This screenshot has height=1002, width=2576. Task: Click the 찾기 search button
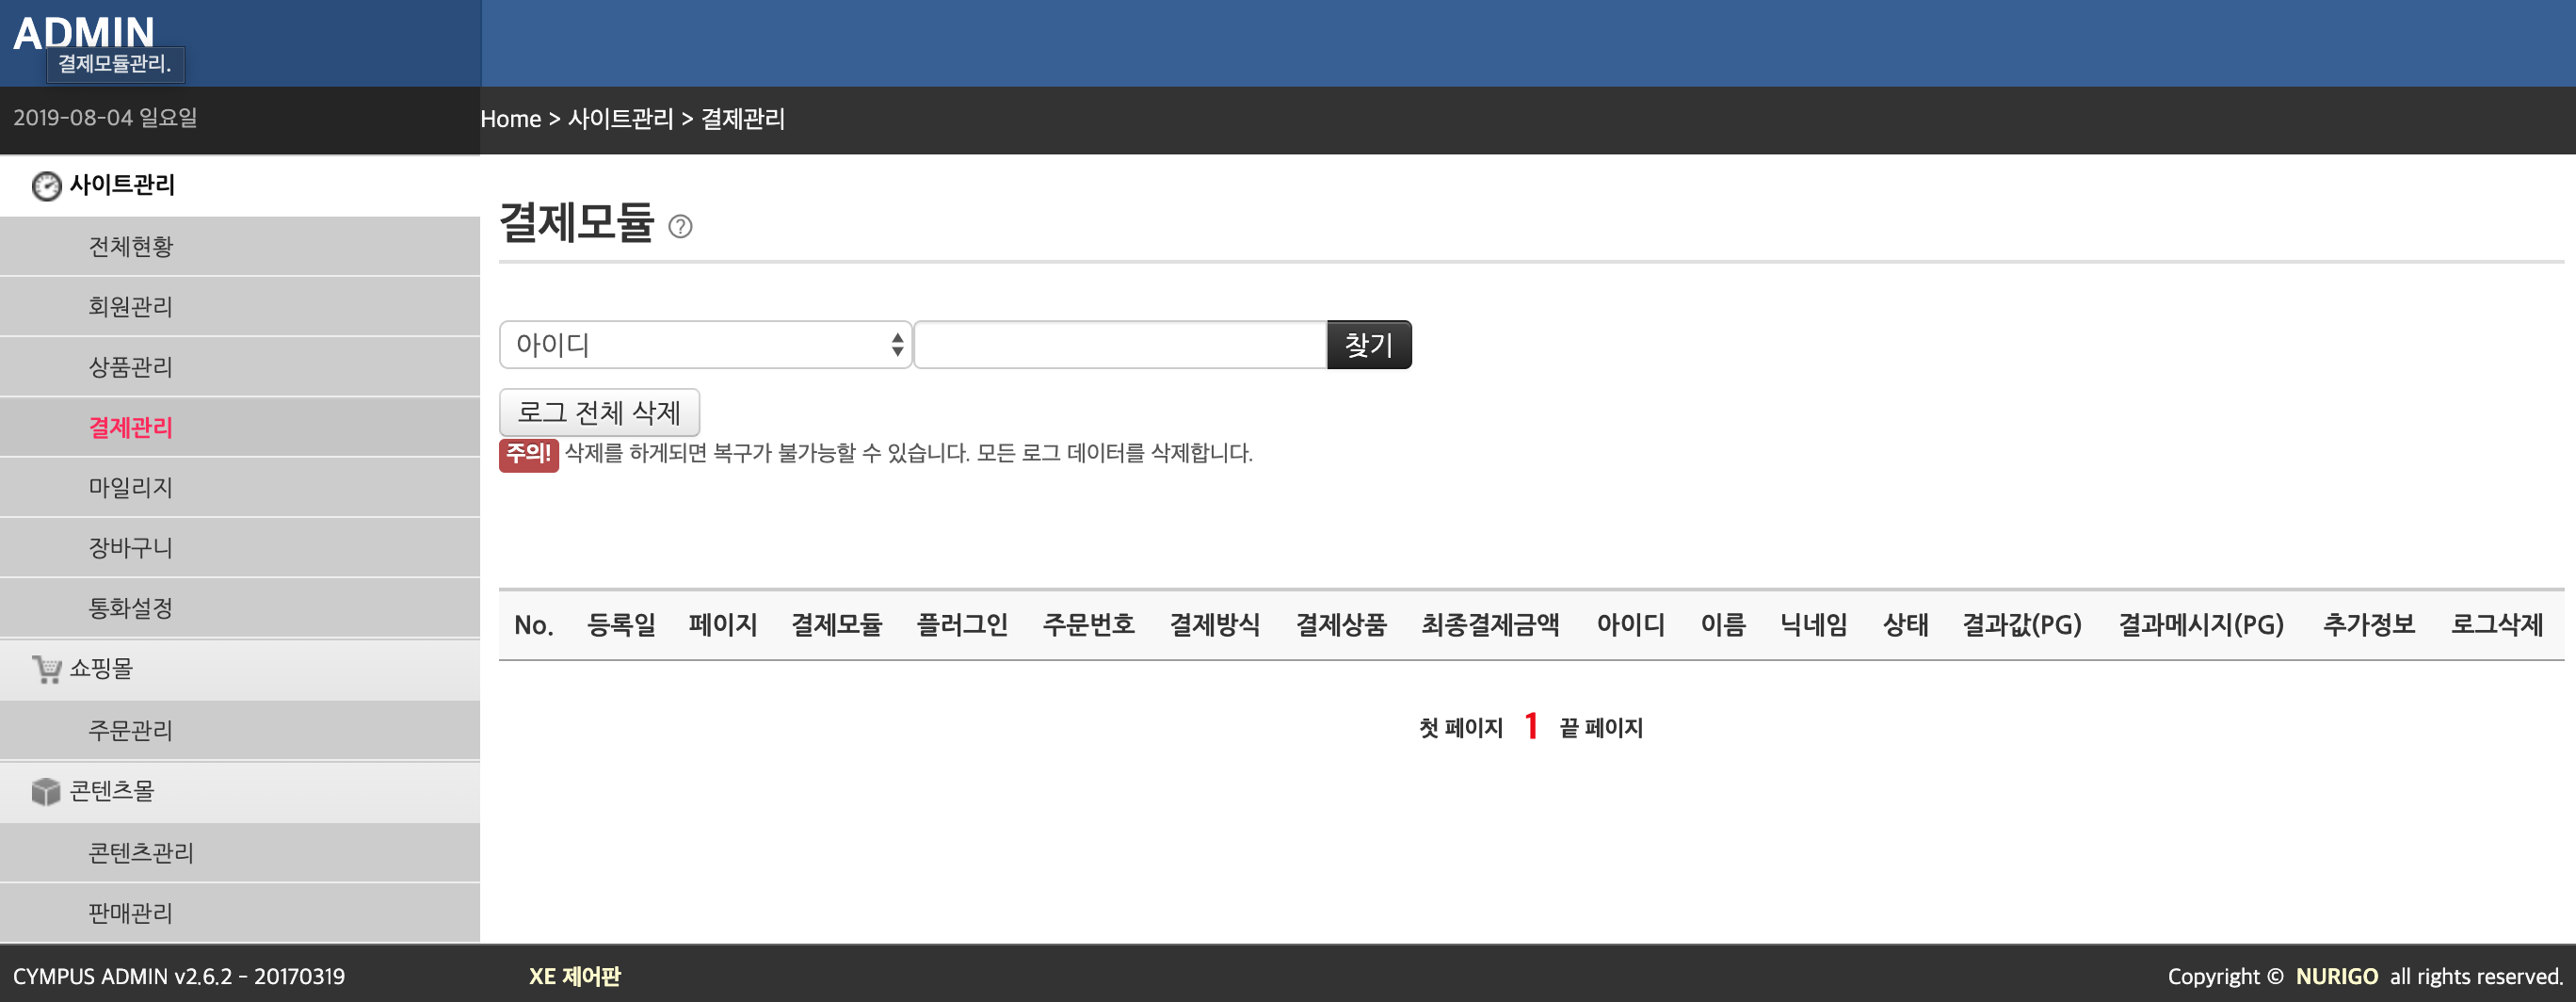[x=1369, y=345]
